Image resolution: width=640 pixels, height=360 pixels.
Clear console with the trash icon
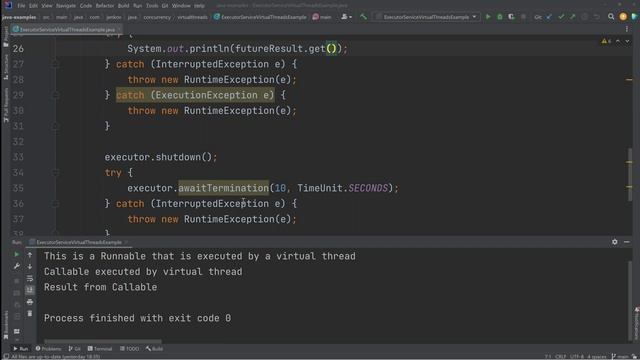30,313
